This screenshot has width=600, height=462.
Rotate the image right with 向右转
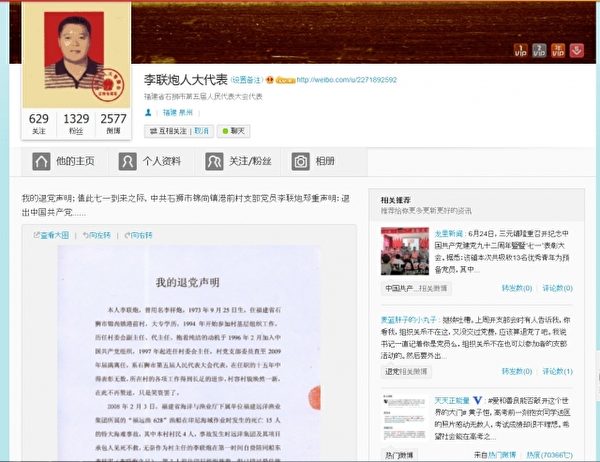coord(138,235)
